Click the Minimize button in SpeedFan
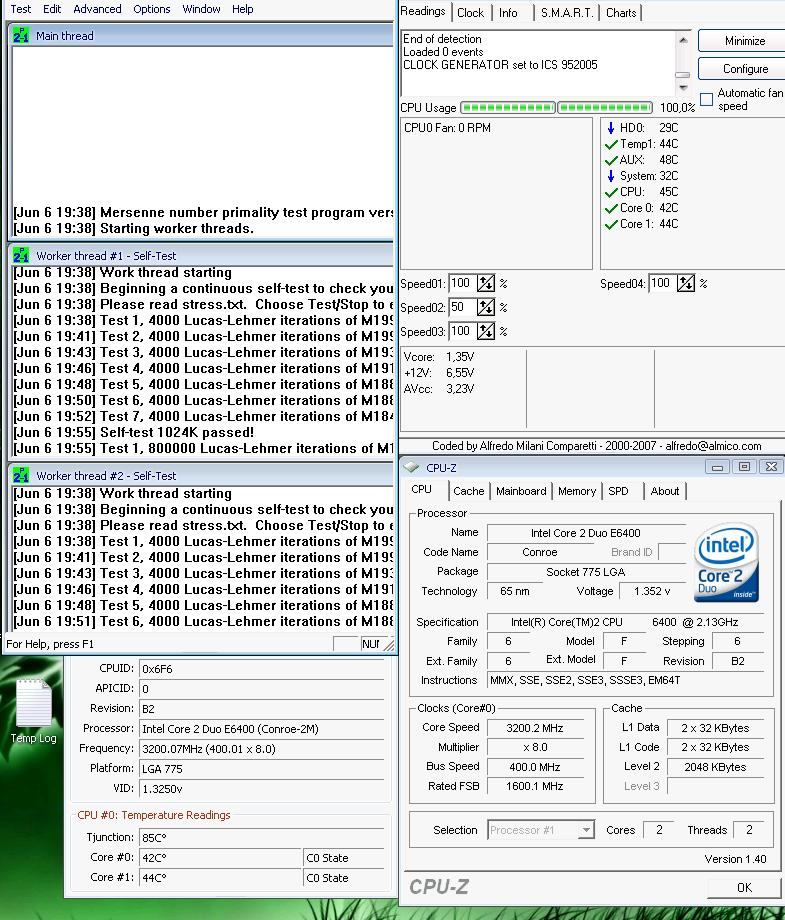This screenshot has height=920, width=785. [745, 40]
